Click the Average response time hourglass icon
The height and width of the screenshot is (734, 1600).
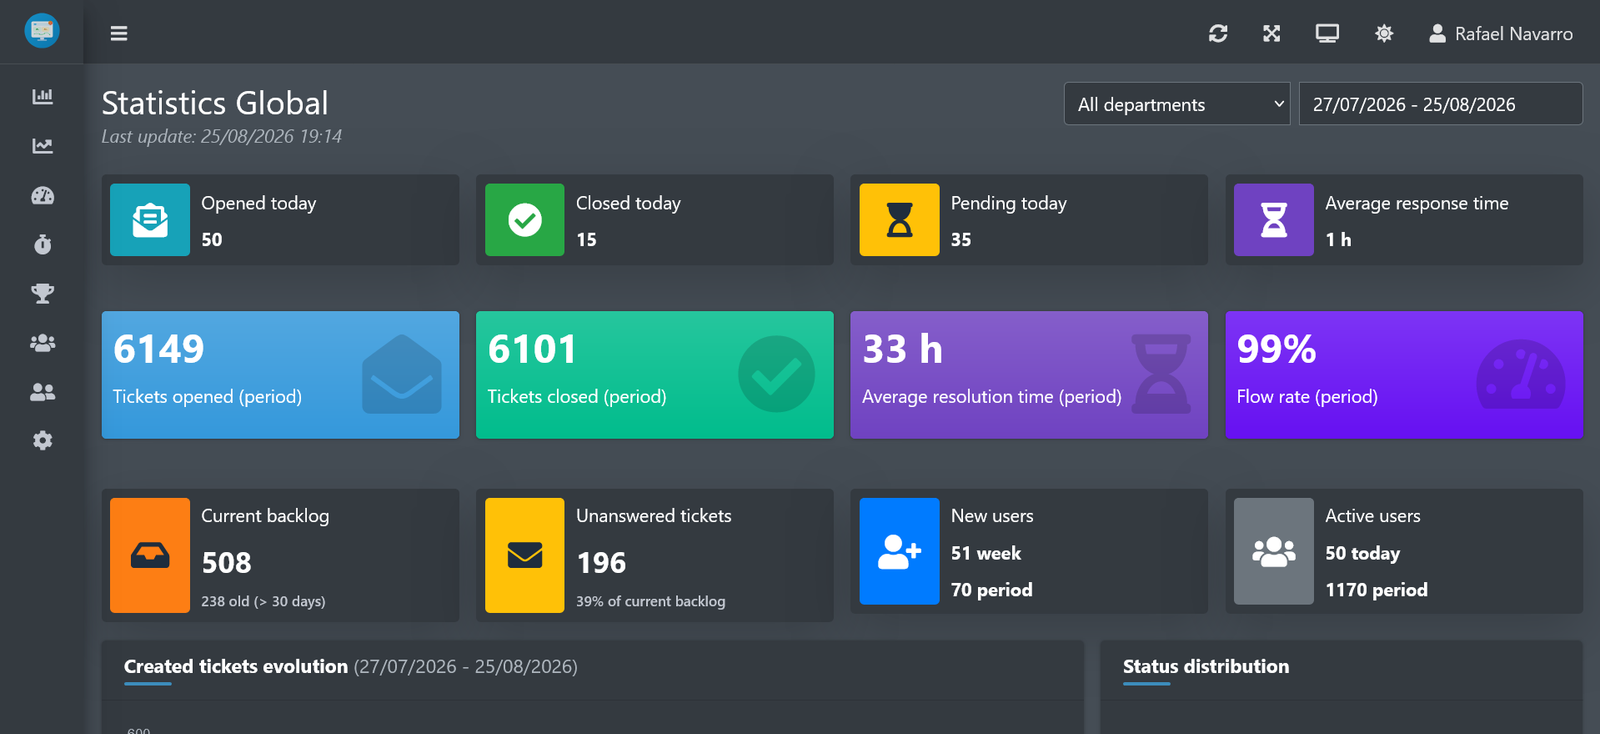[1274, 220]
